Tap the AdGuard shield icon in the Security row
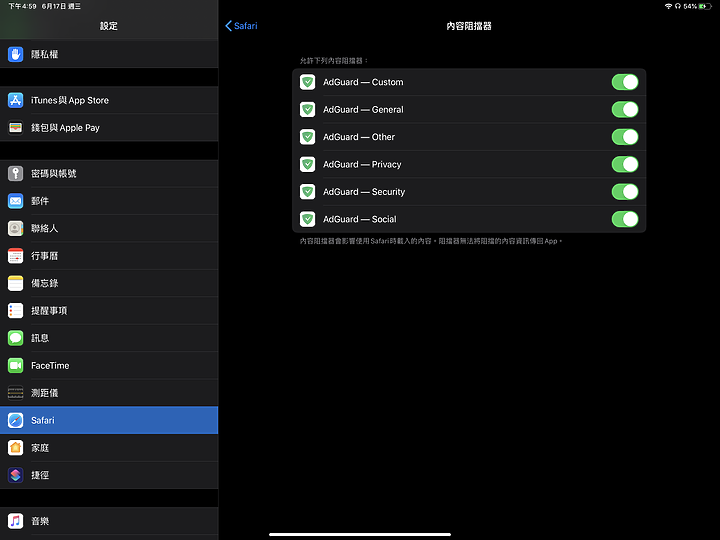Screen dimensions: 720x540 (x=308, y=192)
